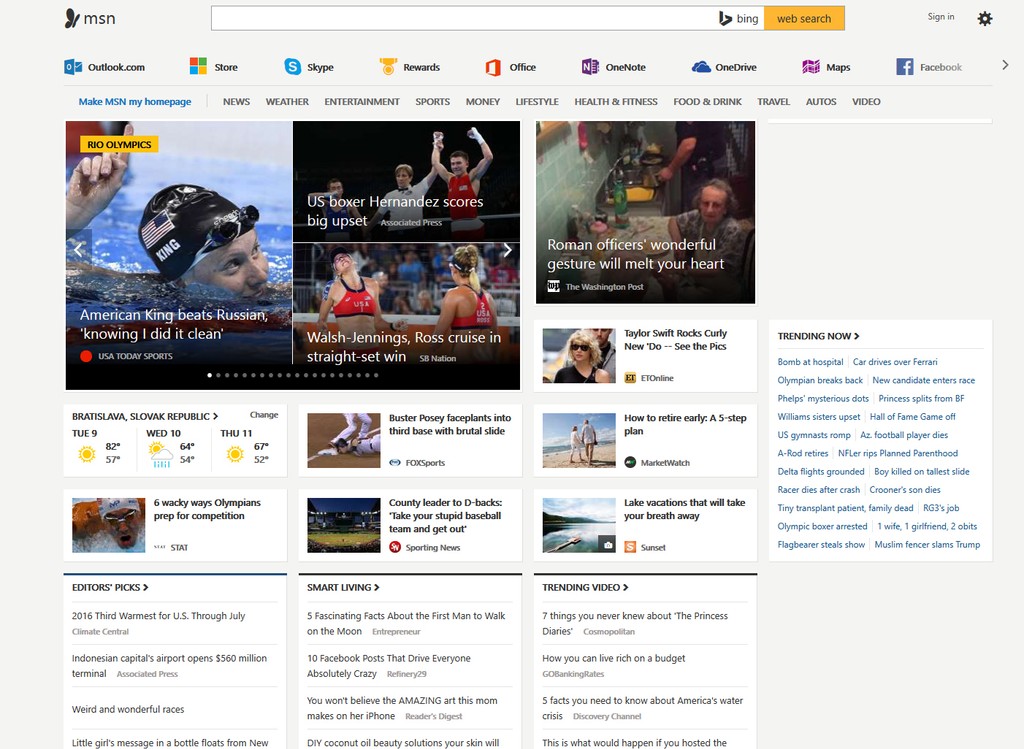Click inside the Bing search field

tap(460, 18)
